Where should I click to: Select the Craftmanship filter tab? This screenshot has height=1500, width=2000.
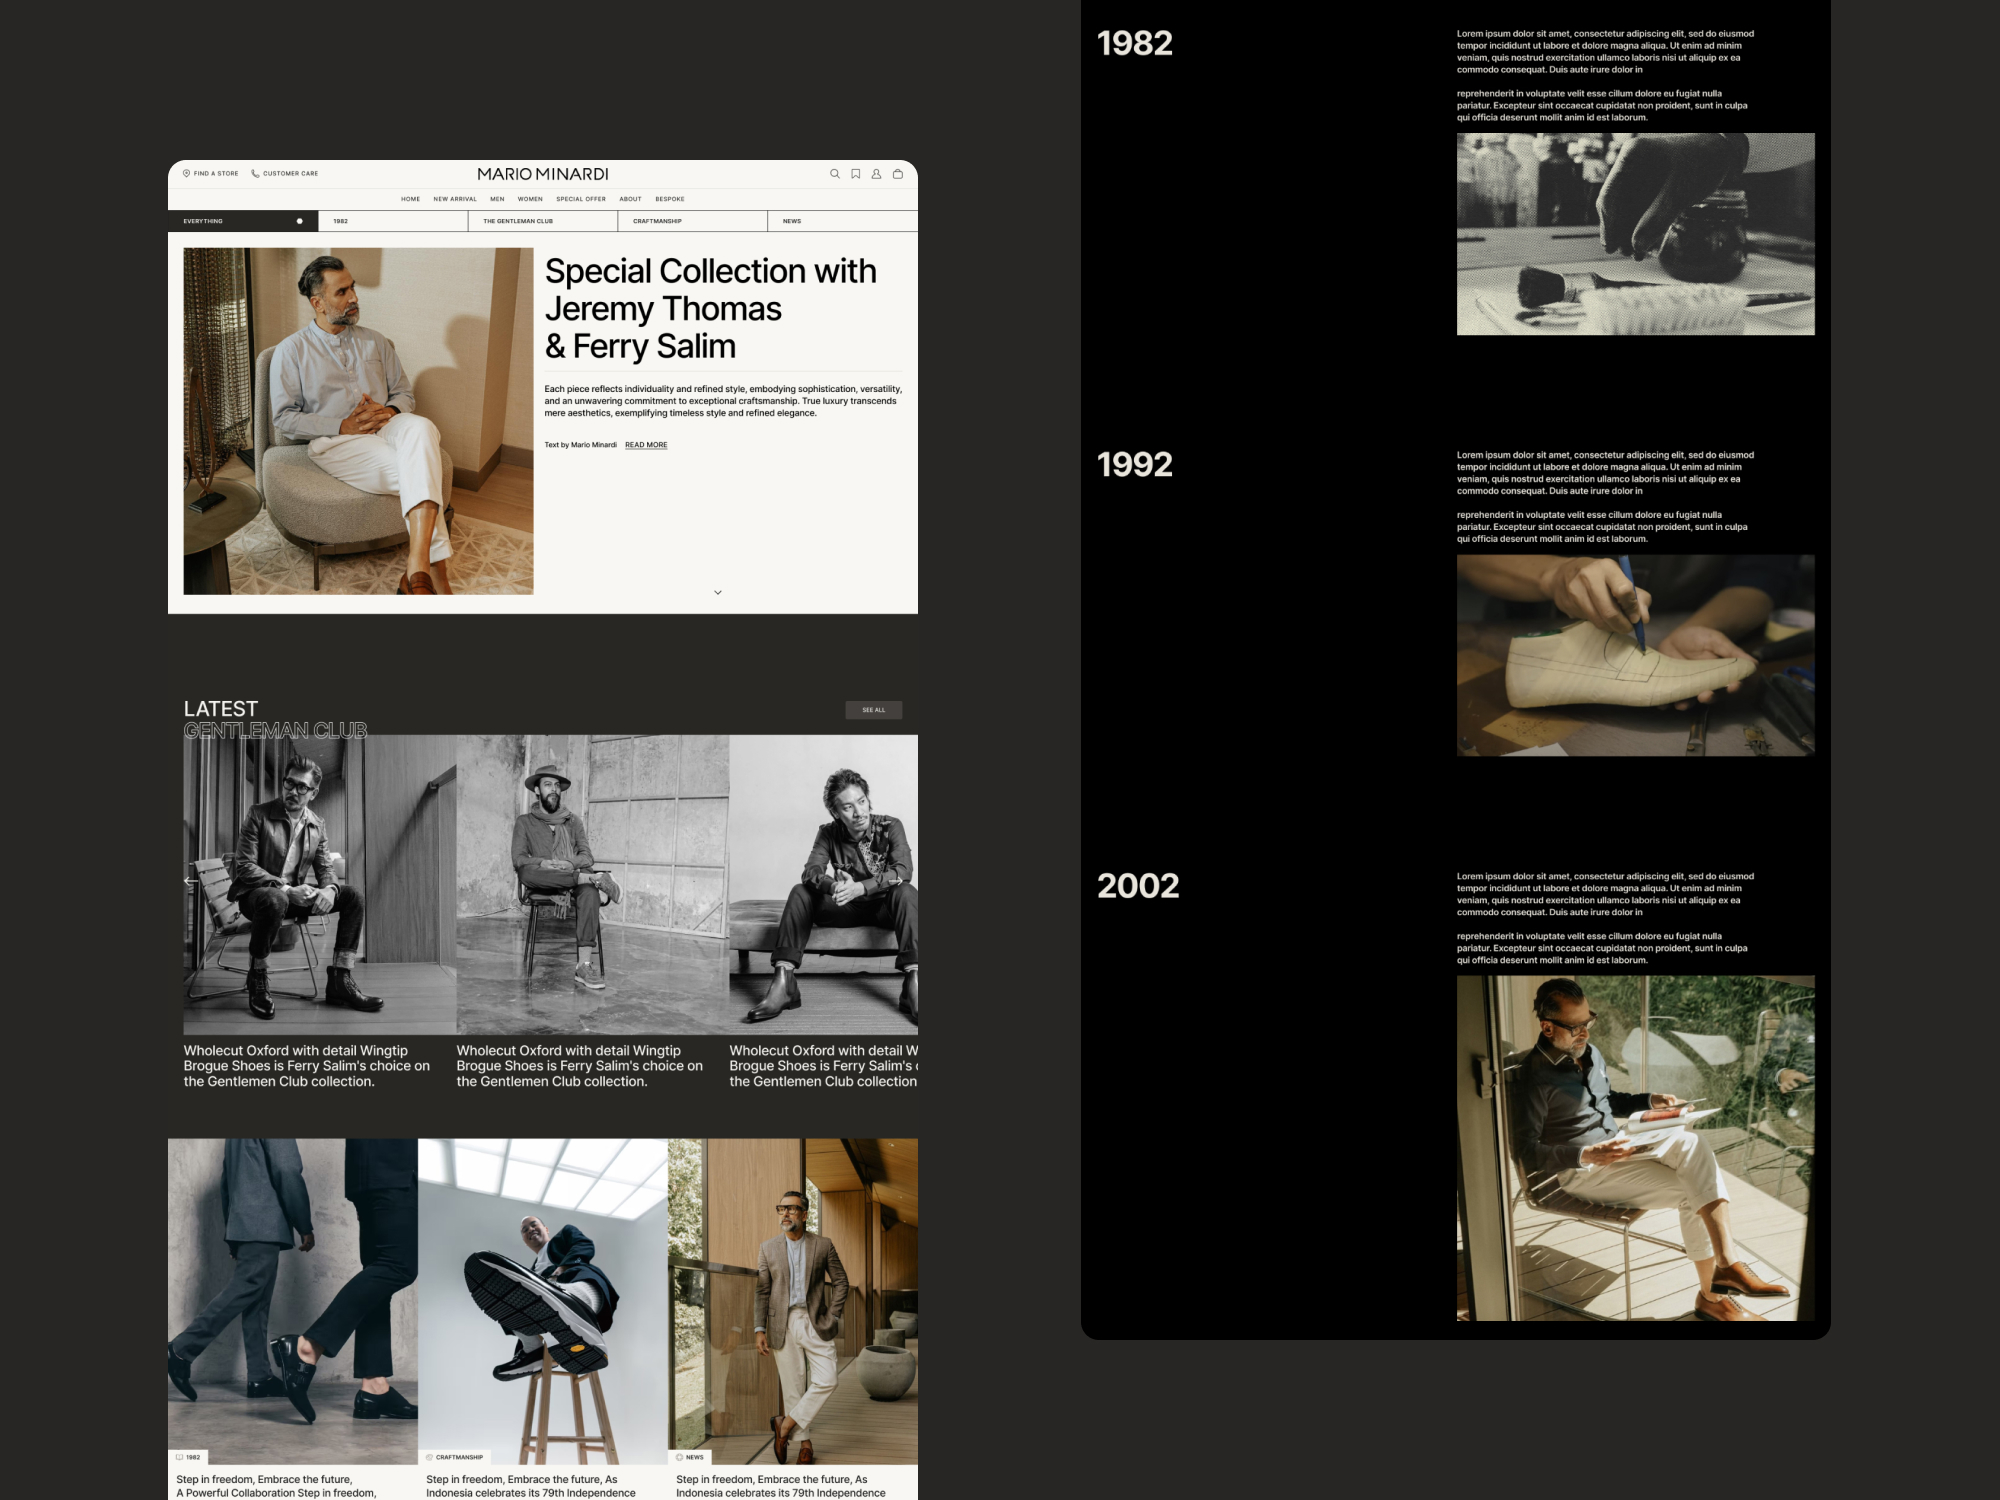[x=693, y=221]
